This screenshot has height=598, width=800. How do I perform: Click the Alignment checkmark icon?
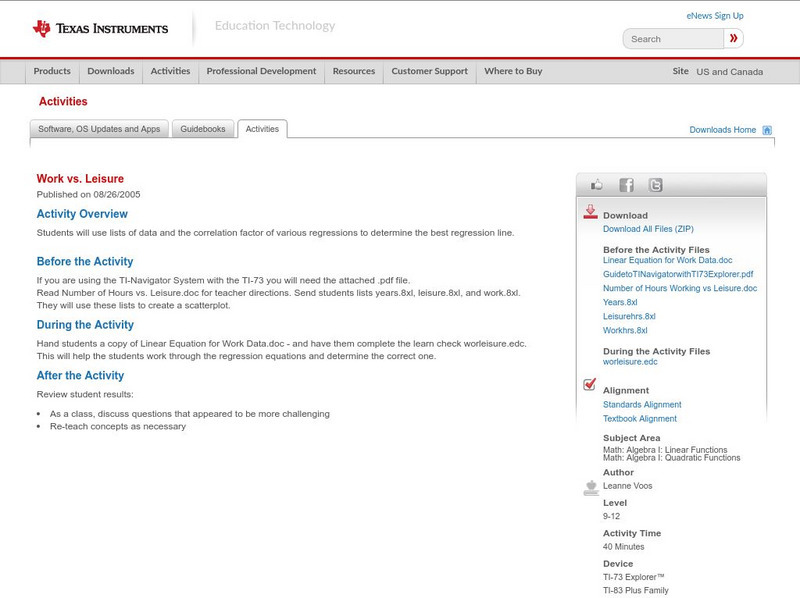pyautogui.click(x=589, y=384)
